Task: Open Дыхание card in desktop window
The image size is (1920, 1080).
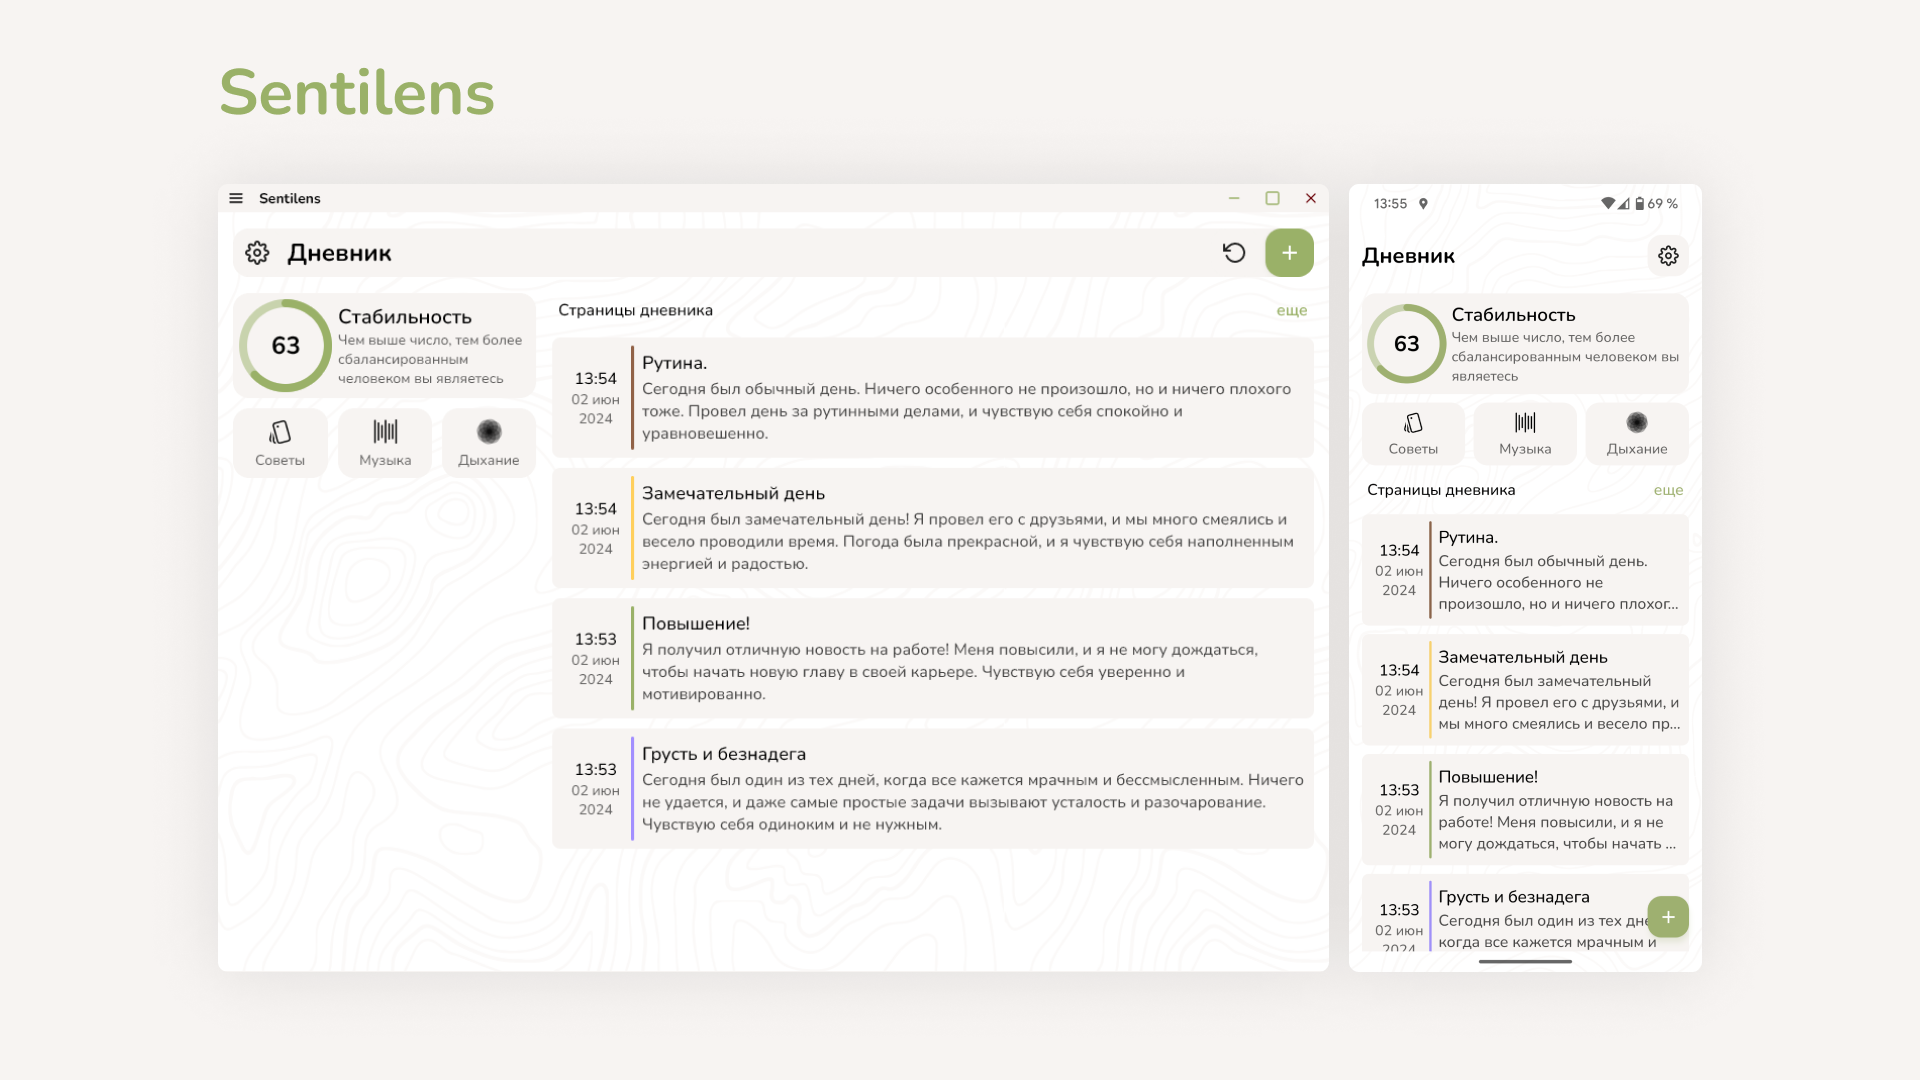Action: pyautogui.click(x=489, y=443)
